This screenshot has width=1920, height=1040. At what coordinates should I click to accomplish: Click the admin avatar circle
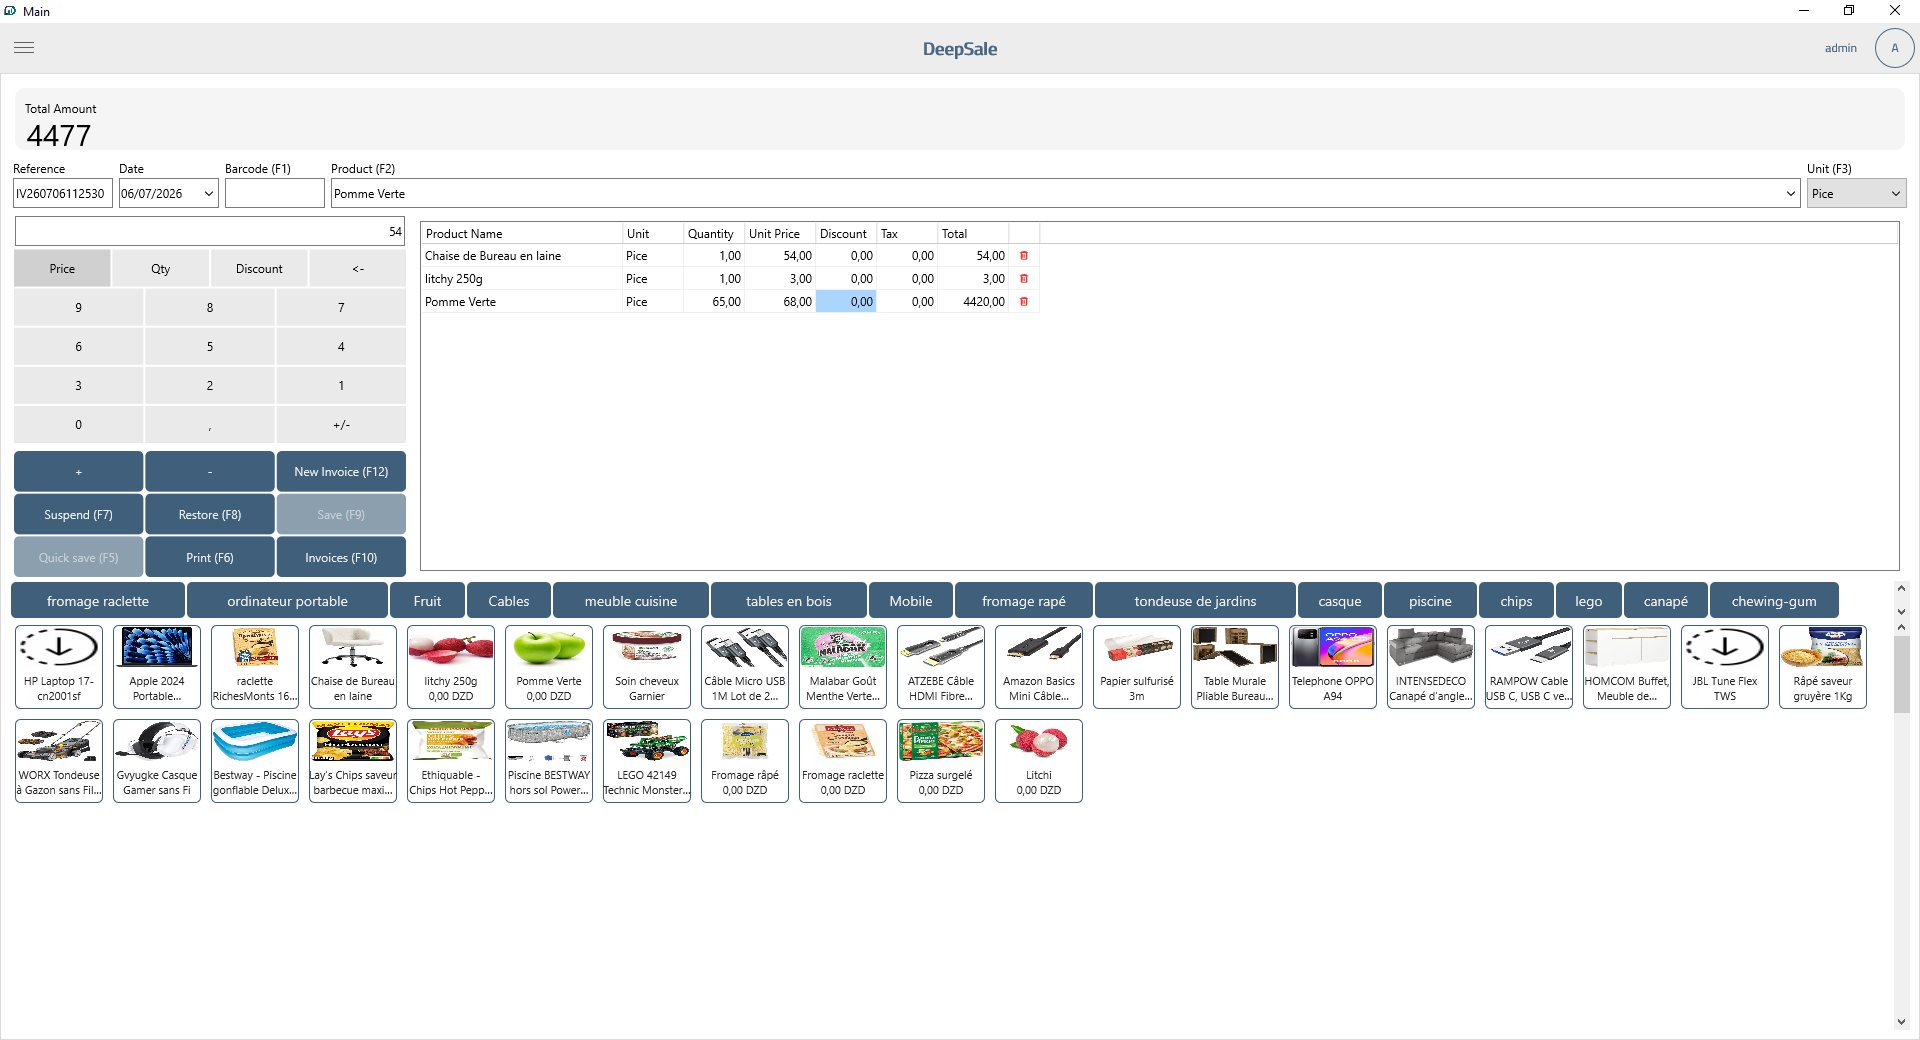1894,48
